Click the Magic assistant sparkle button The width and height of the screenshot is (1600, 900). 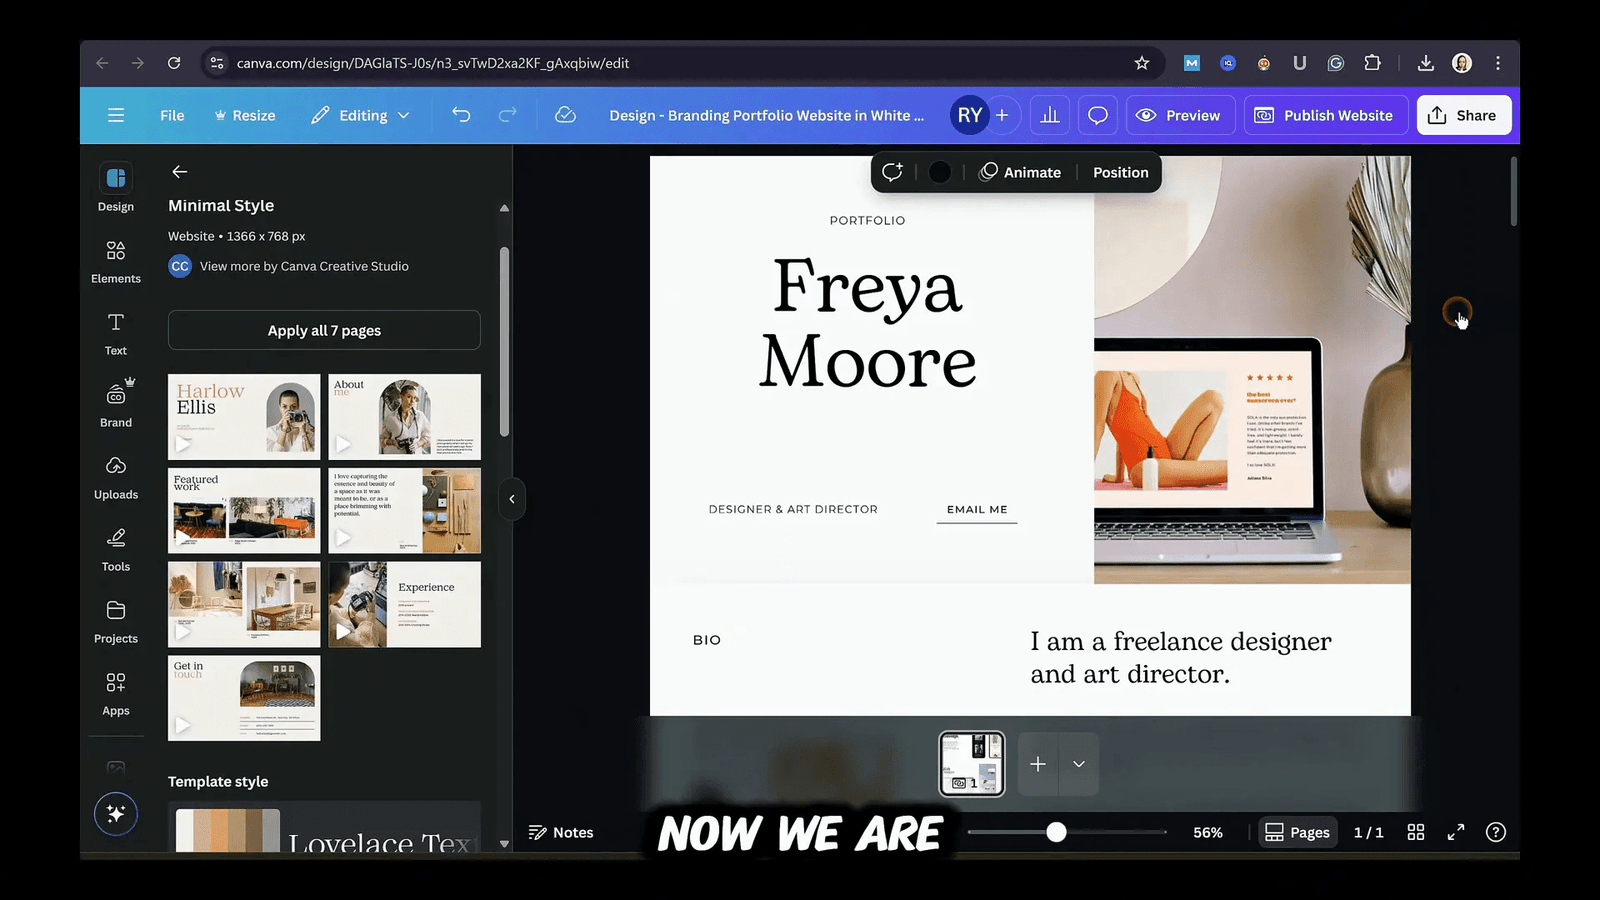click(116, 814)
